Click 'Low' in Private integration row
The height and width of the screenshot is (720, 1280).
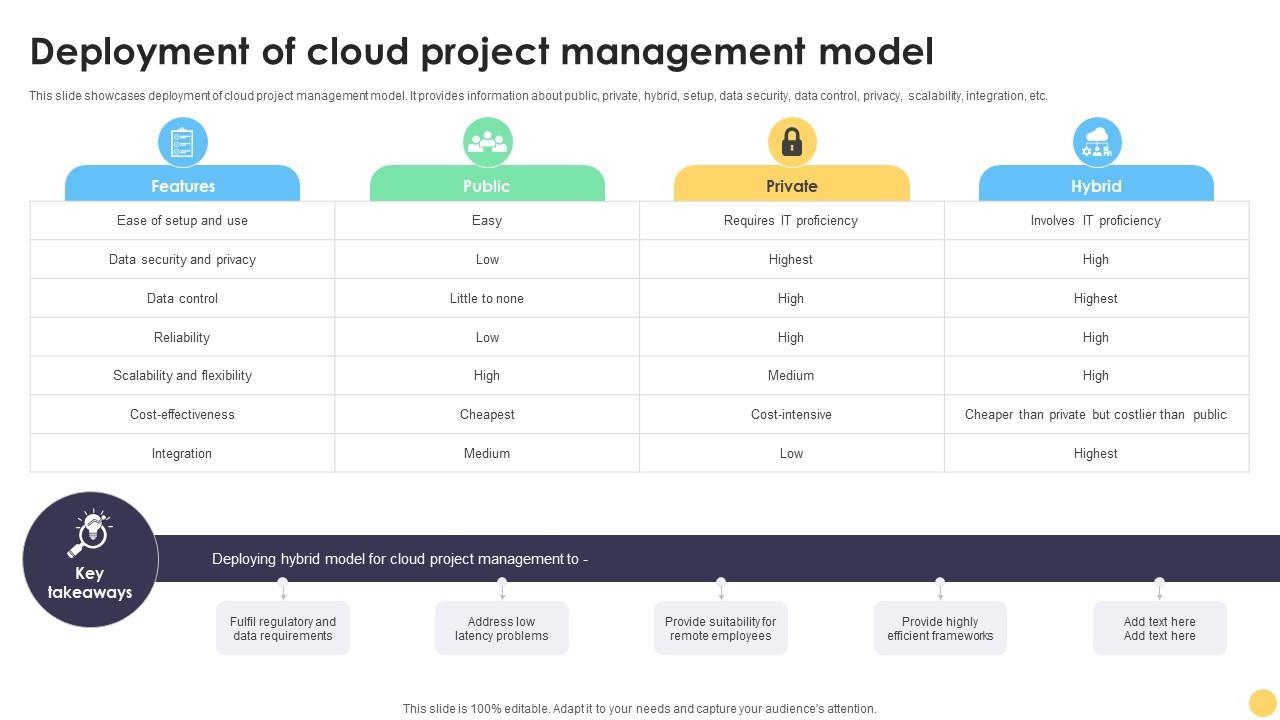[791, 453]
